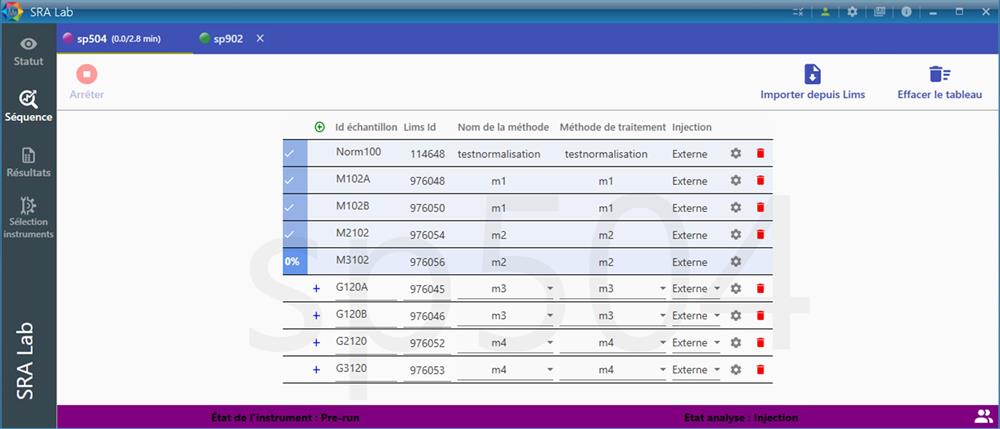The image size is (1000, 429).
Task: Click the user account icon in title bar
Action: [x=825, y=12]
